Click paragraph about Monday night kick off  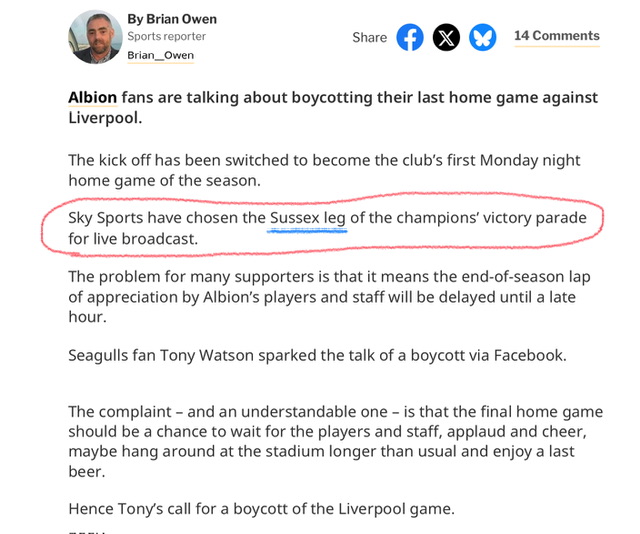coord(324,170)
